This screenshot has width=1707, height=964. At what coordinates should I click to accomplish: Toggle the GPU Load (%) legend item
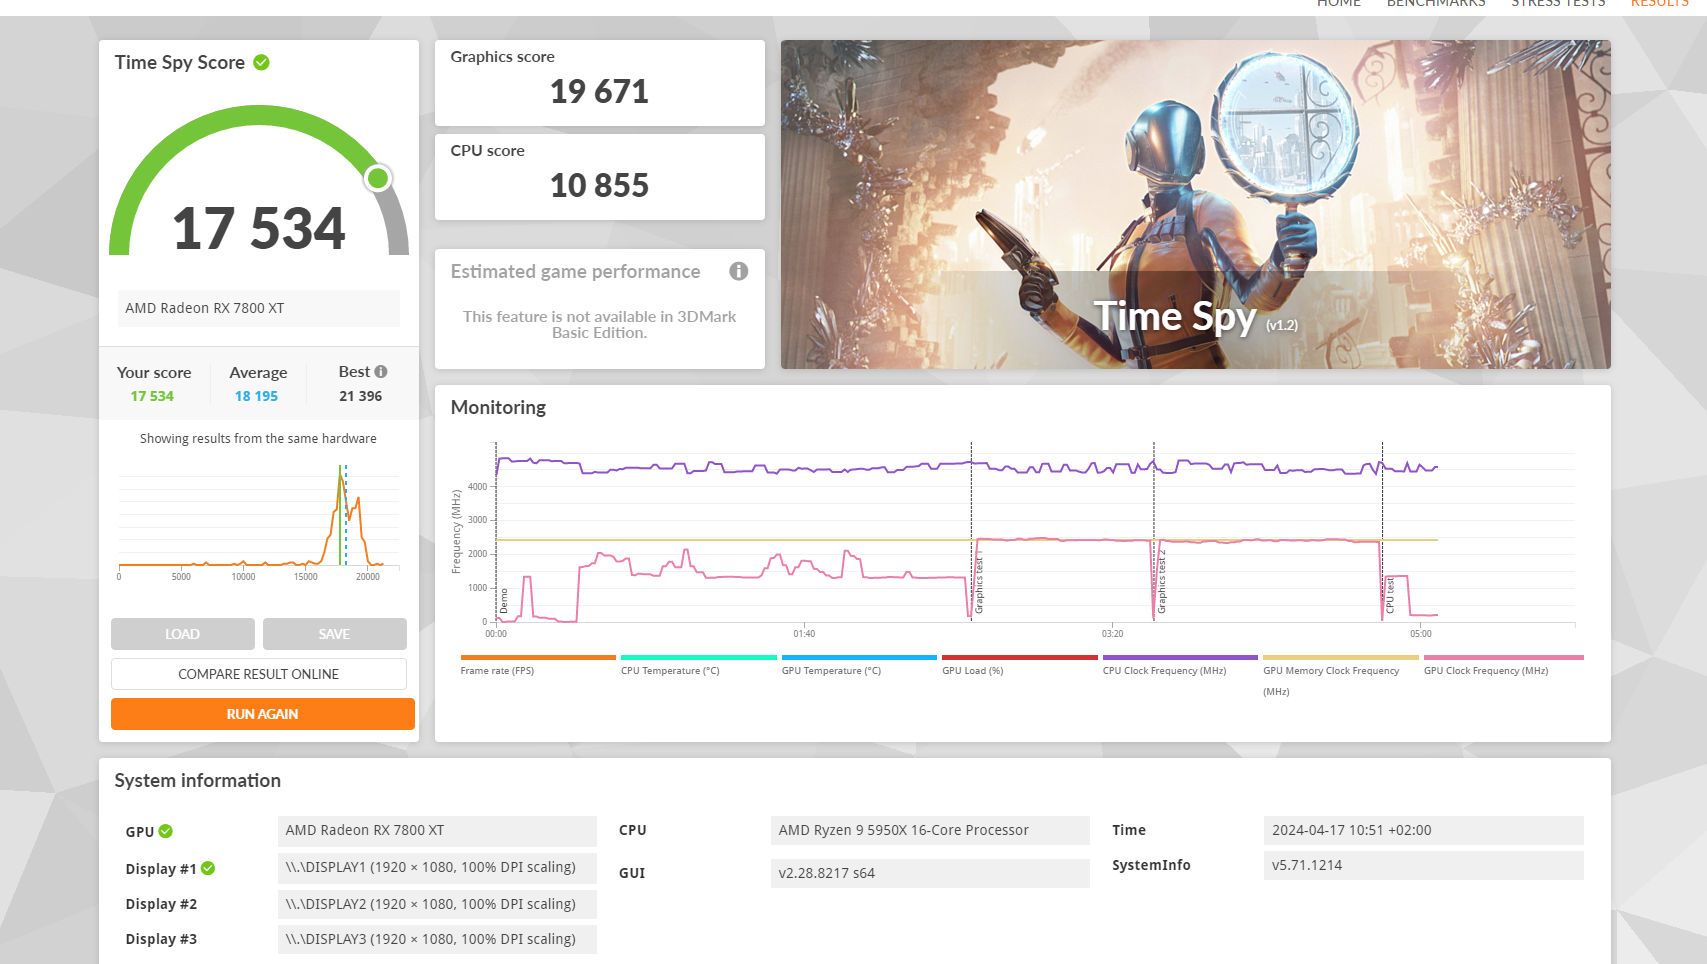click(x=1020, y=665)
